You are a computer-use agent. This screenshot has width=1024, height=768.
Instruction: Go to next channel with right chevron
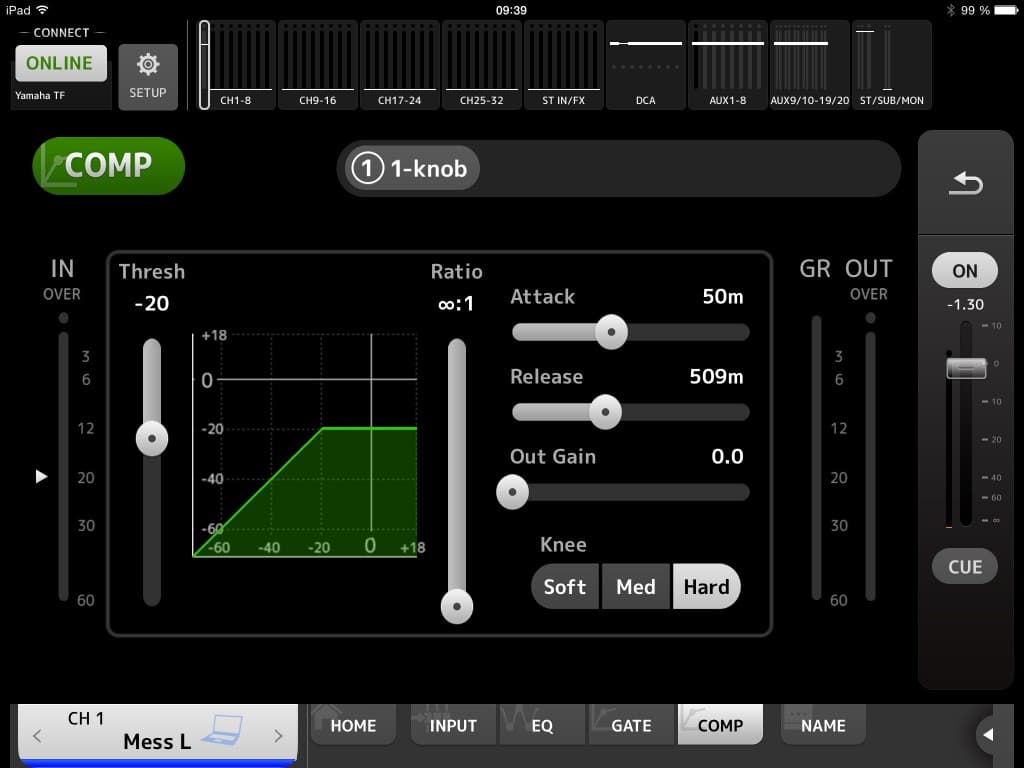tap(279, 736)
